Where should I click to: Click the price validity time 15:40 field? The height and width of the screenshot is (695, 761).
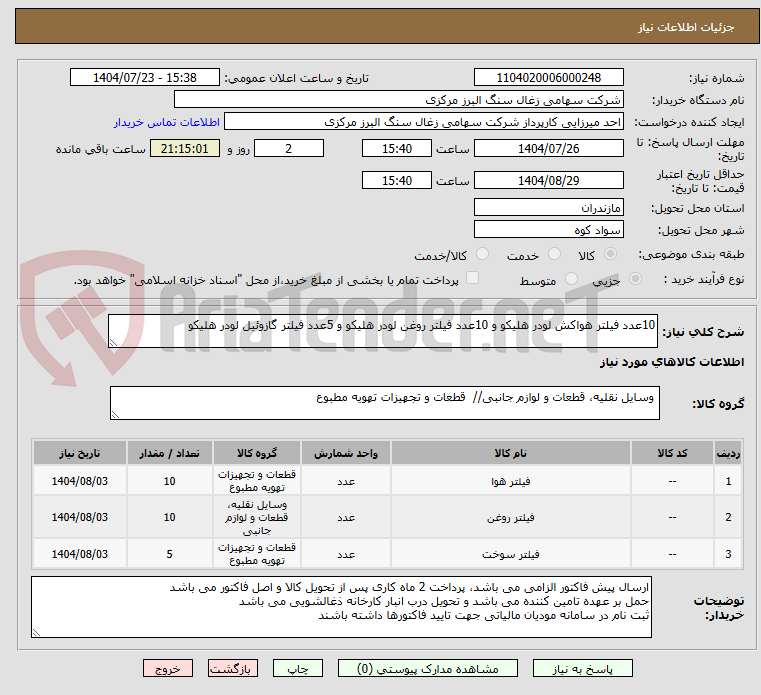397,181
